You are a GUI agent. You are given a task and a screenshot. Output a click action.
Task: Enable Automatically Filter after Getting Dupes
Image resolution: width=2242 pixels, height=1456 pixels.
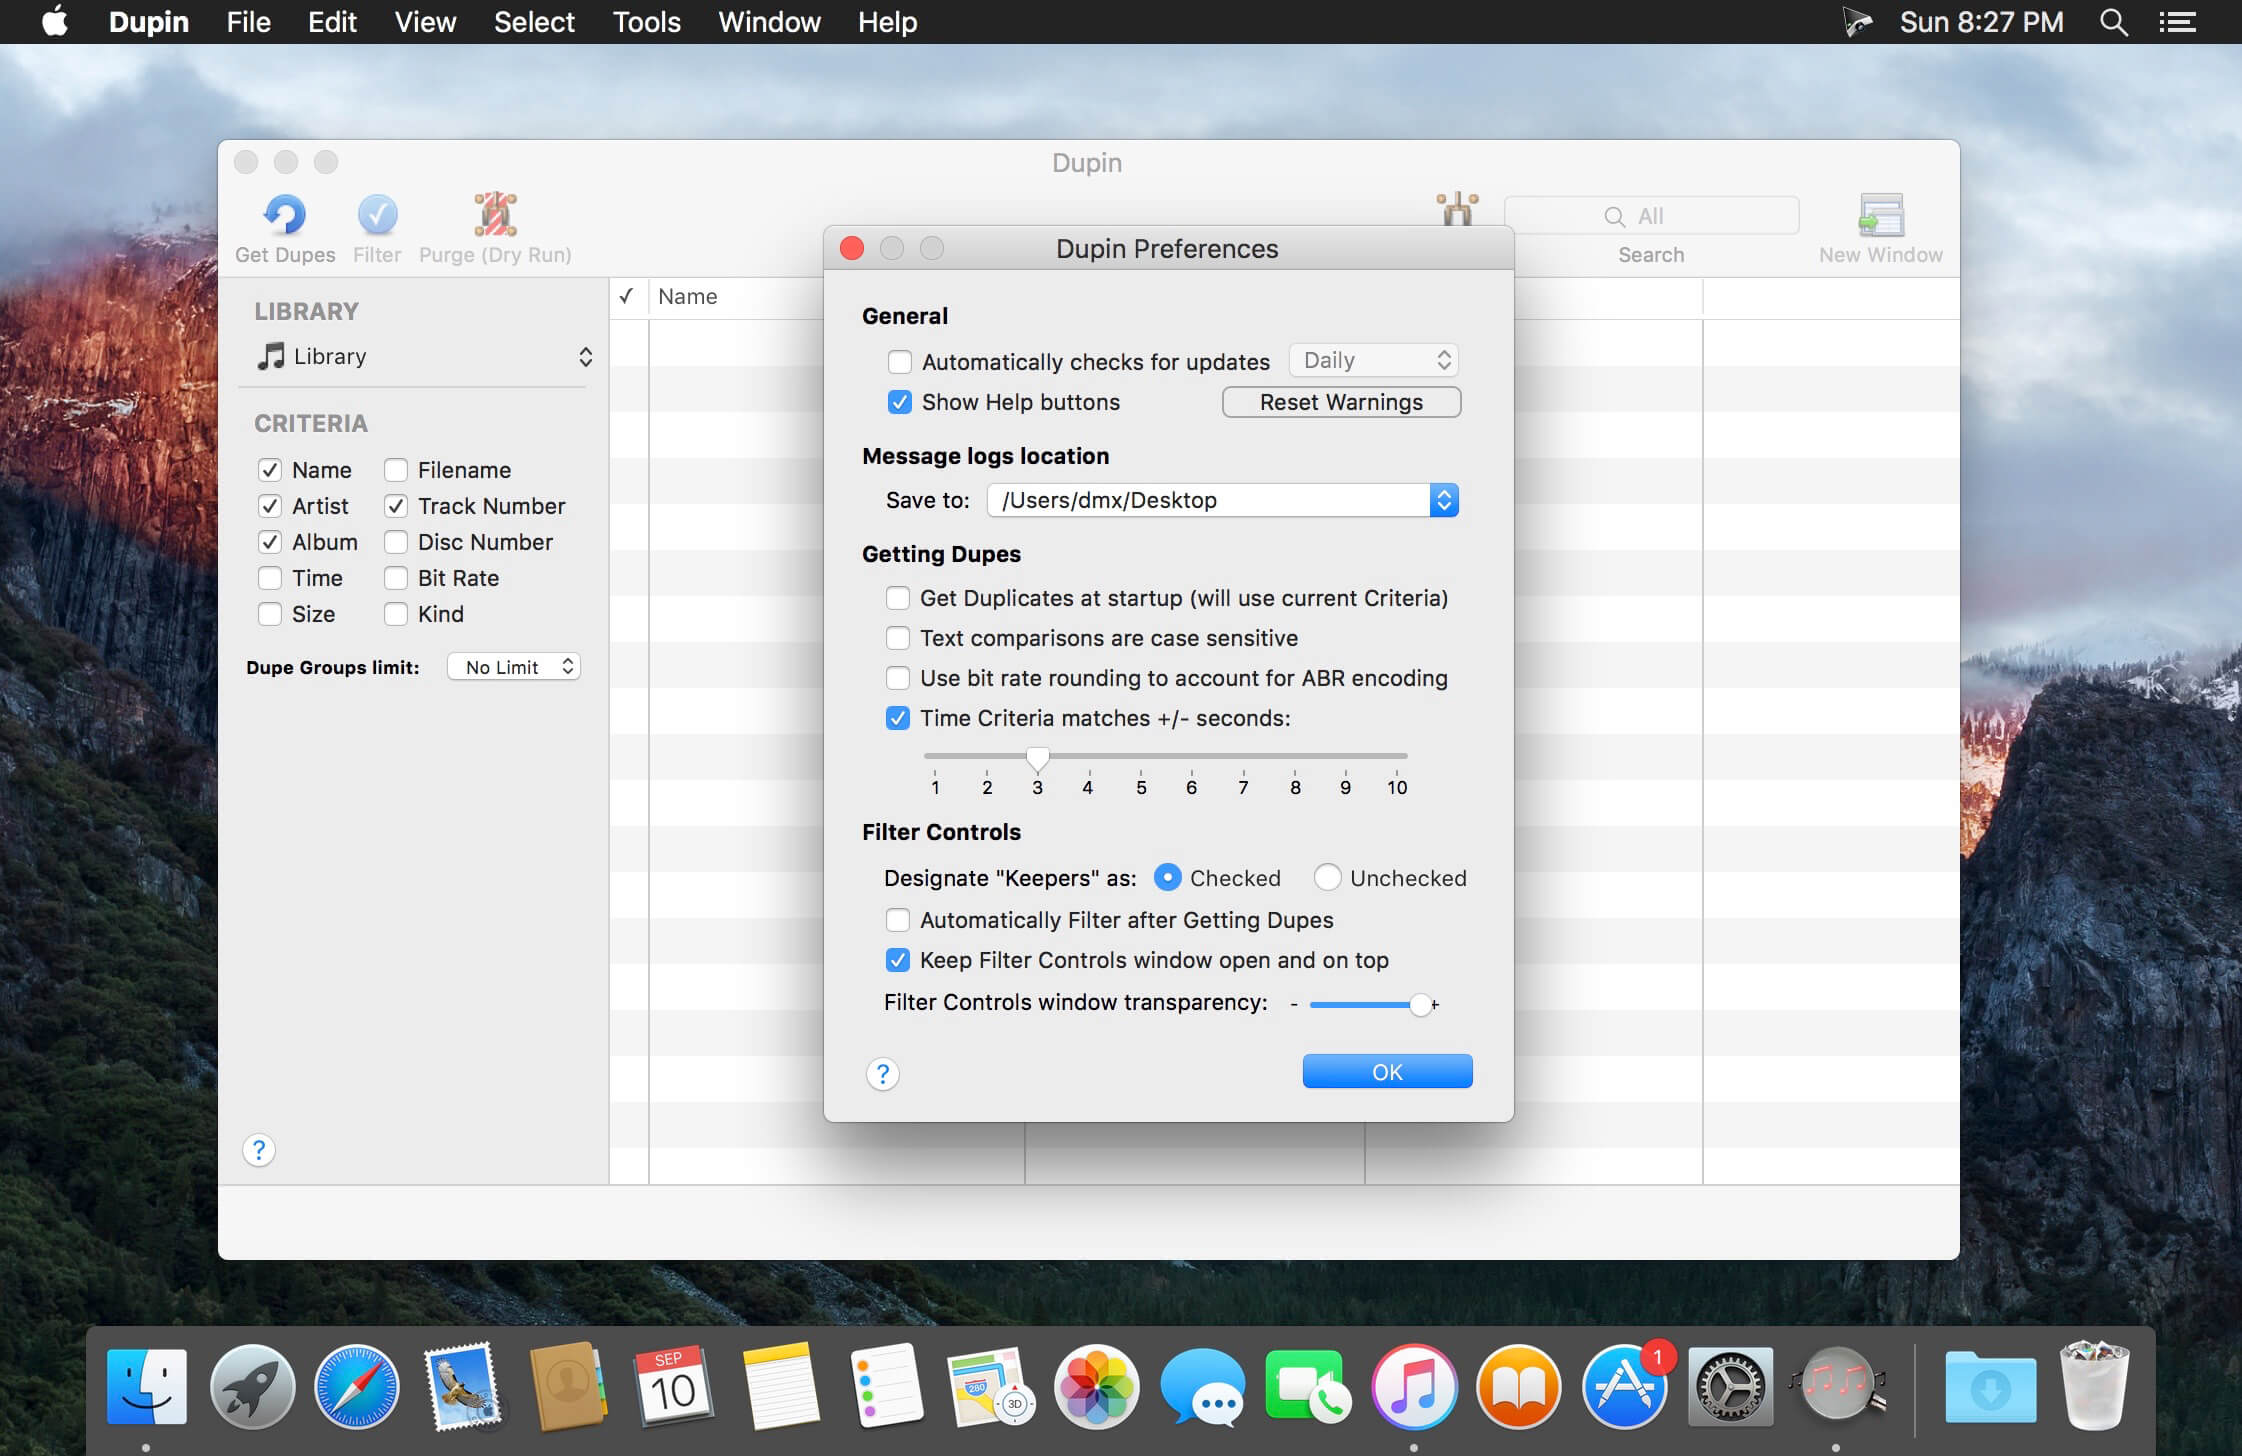898,920
